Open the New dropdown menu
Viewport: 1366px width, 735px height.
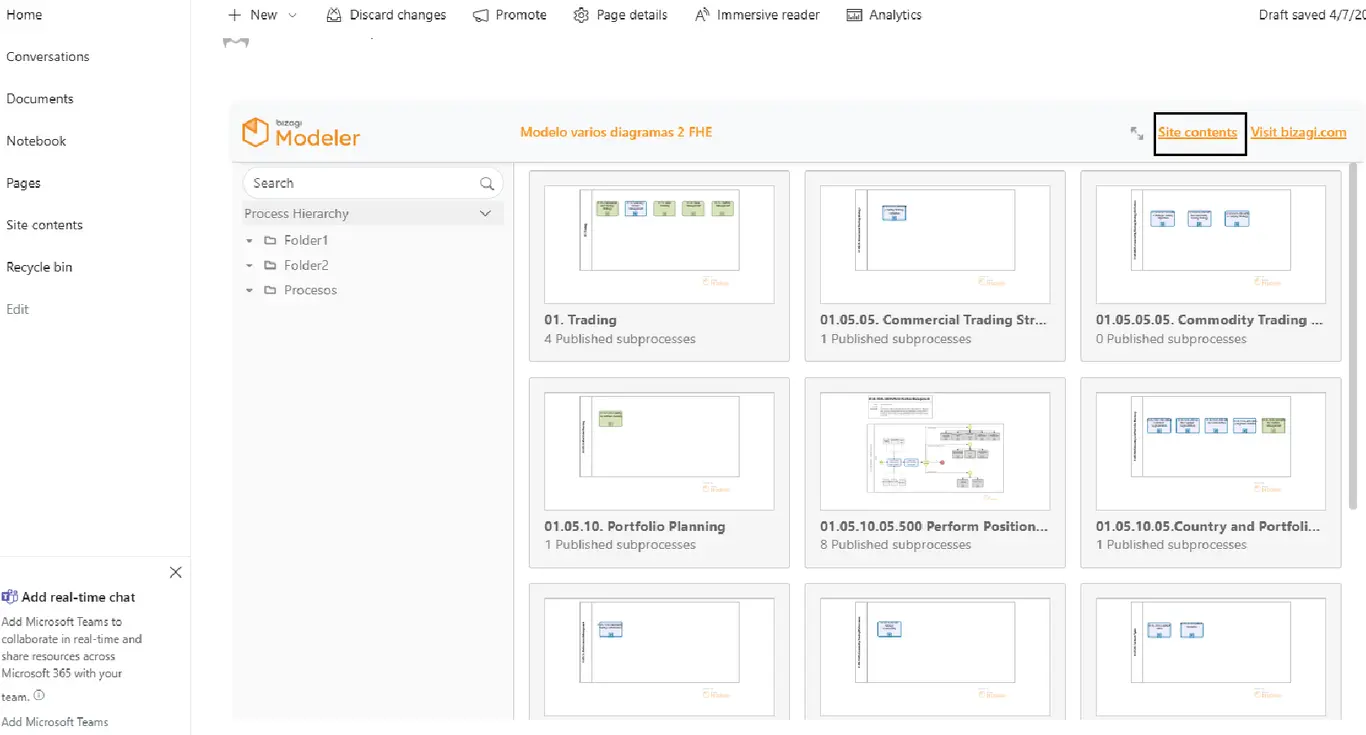point(263,15)
